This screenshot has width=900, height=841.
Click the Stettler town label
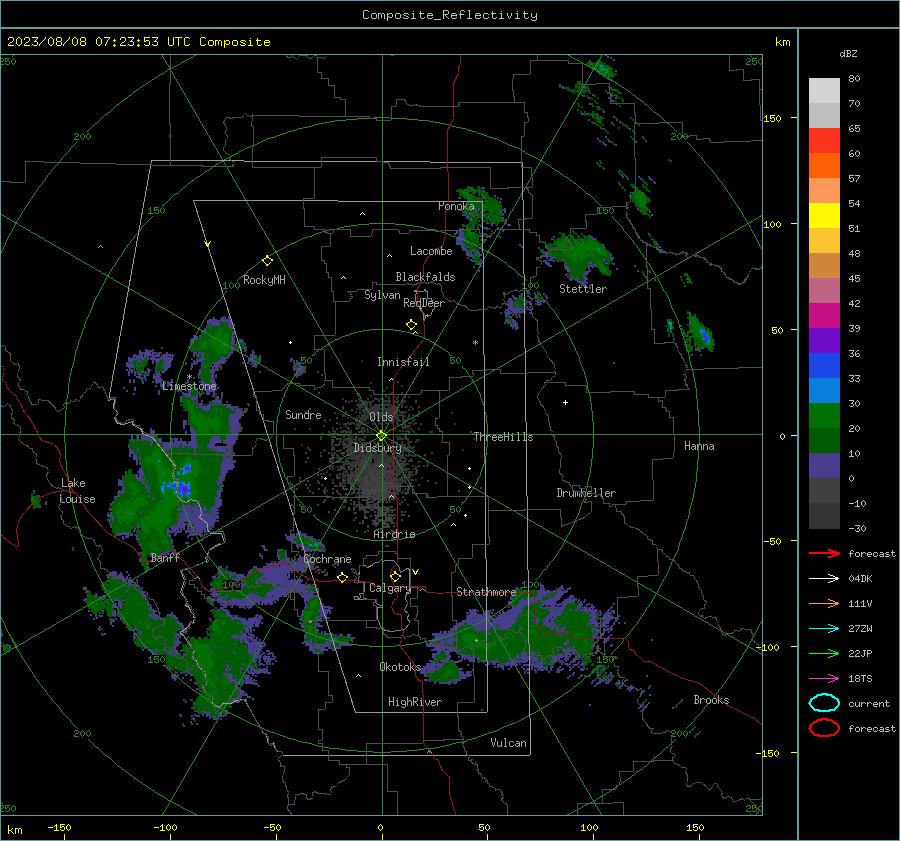click(583, 289)
